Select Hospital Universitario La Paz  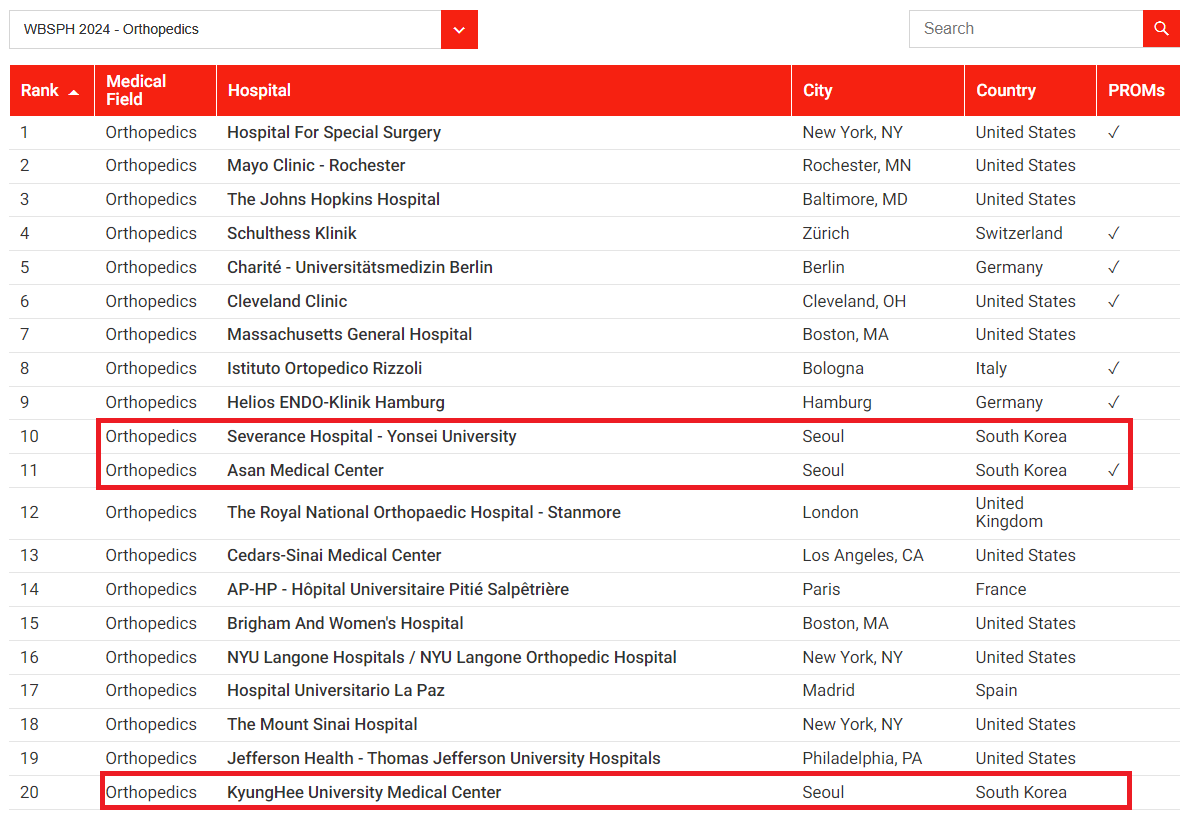[x=336, y=691]
